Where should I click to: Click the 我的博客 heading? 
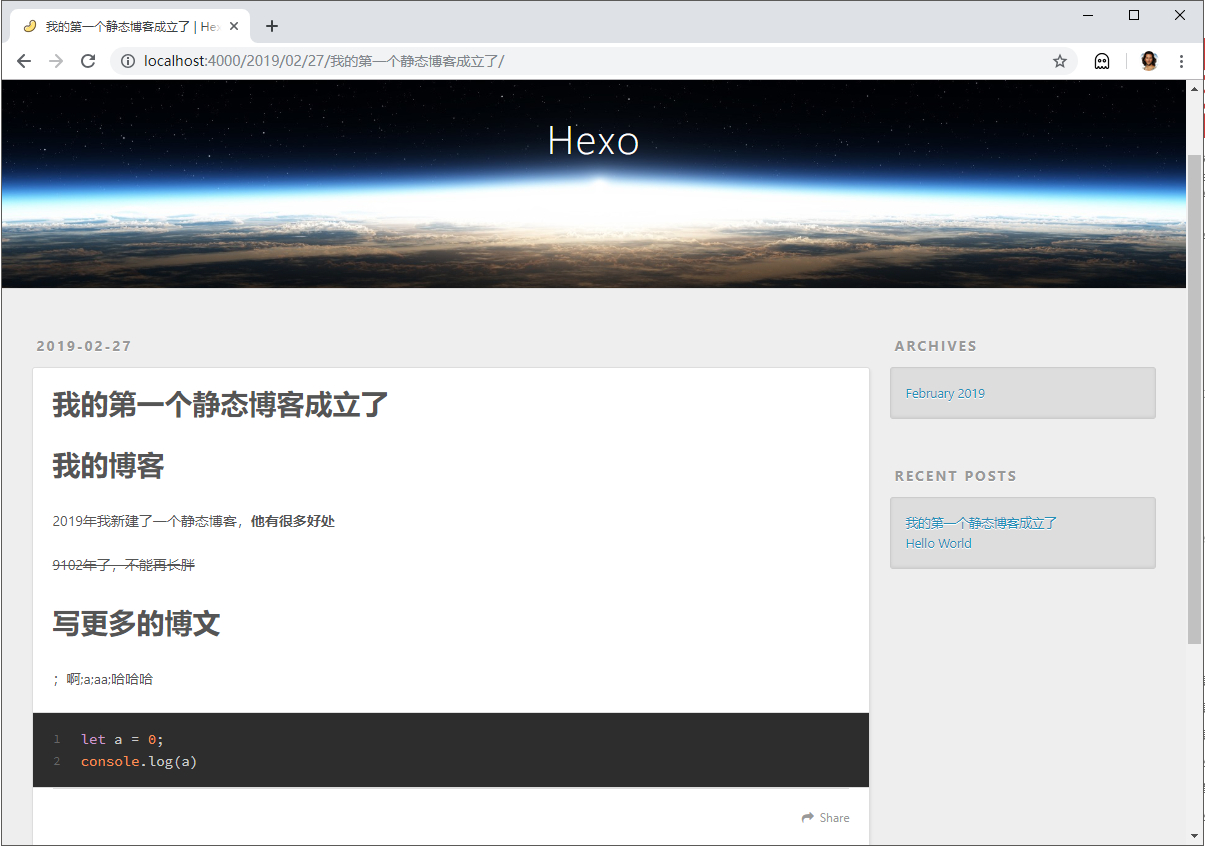coord(108,466)
